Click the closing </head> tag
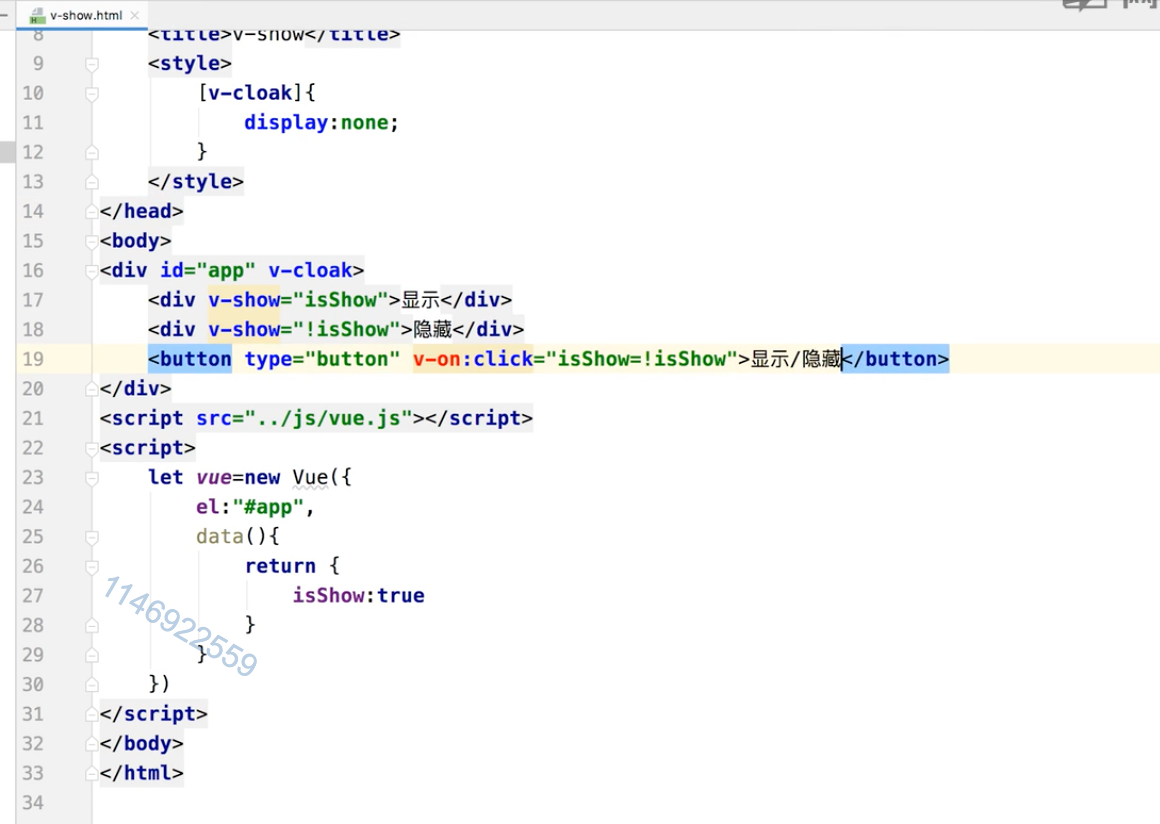Screen dimensions: 1160x824 (x=141, y=212)
